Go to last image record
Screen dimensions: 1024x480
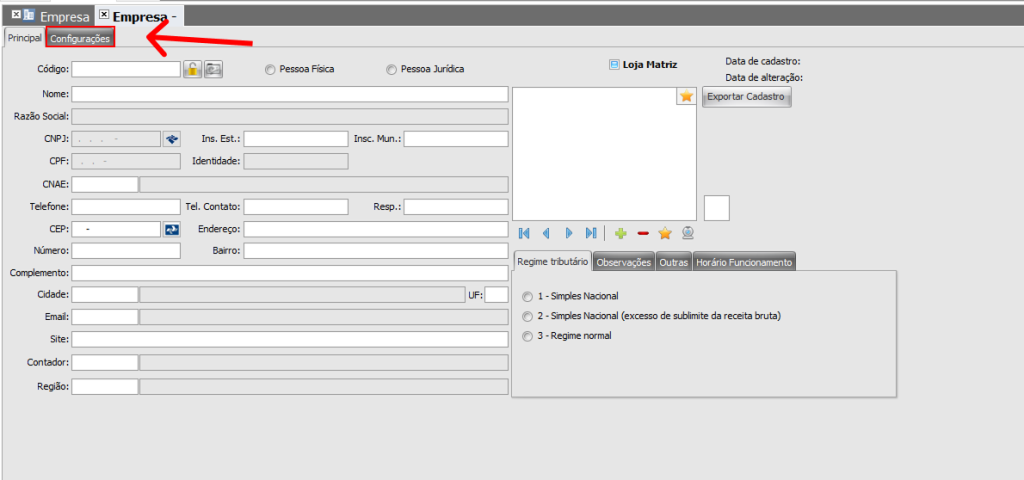591,233
